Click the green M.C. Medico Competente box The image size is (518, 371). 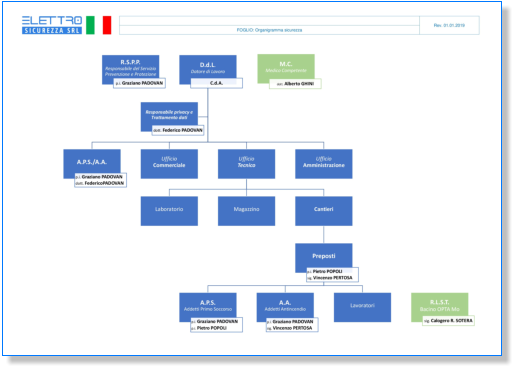click(286, 68)
